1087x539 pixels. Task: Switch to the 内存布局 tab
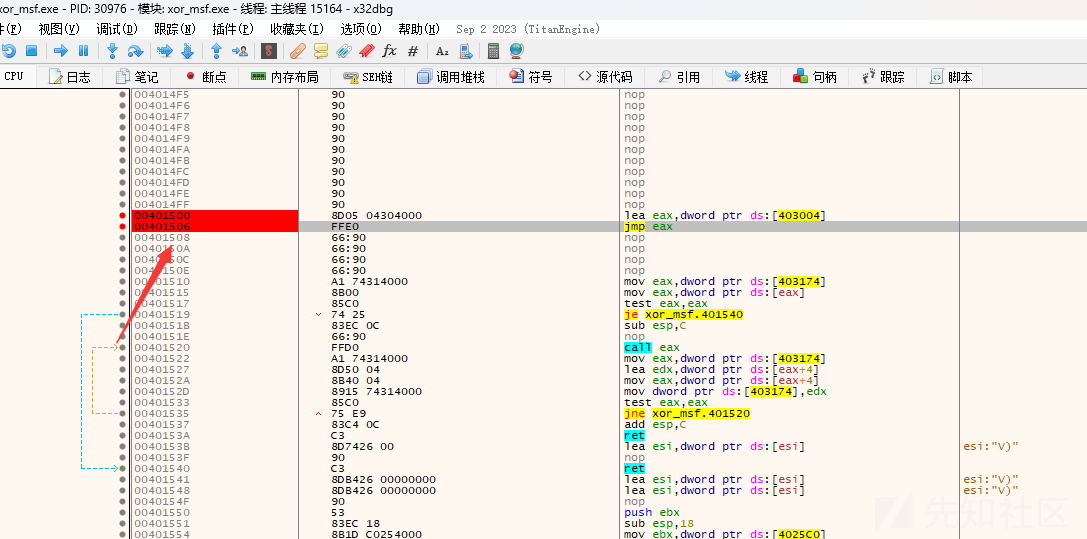(284, 77)
